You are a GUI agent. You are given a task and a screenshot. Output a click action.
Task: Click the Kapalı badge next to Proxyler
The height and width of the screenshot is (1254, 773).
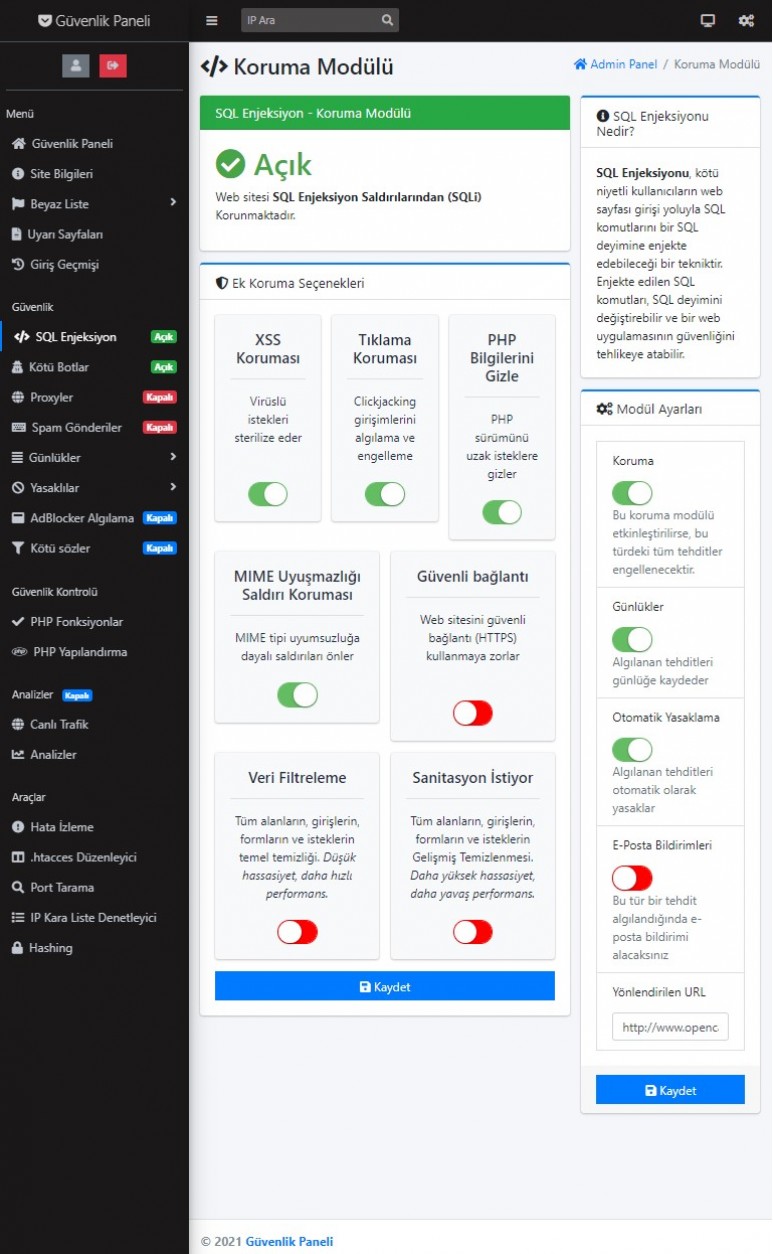pos(159,397)
